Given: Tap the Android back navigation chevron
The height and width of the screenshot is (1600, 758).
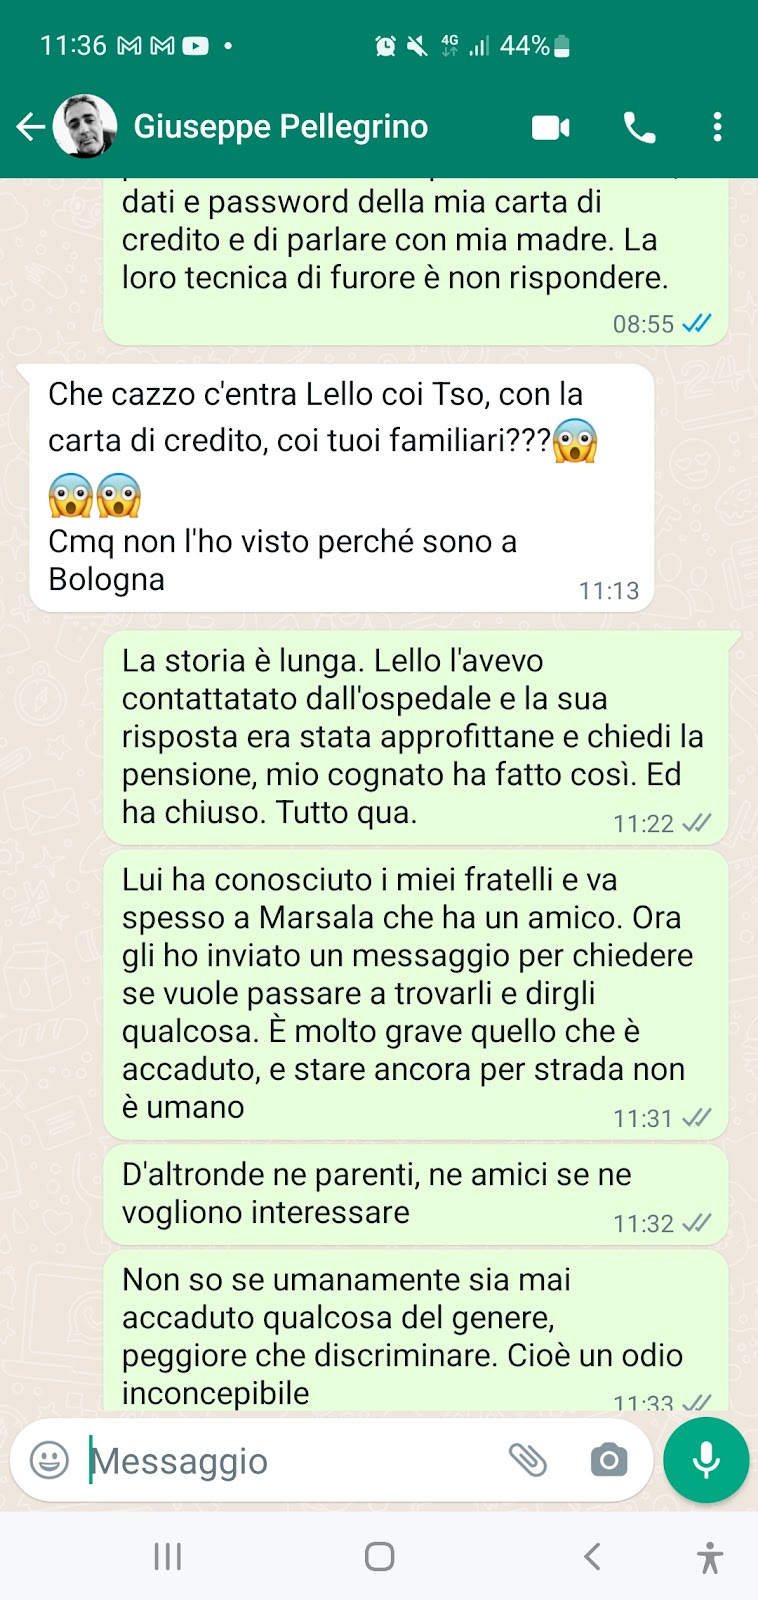Looking at the screenshot, I should (x=592, y=1556).
